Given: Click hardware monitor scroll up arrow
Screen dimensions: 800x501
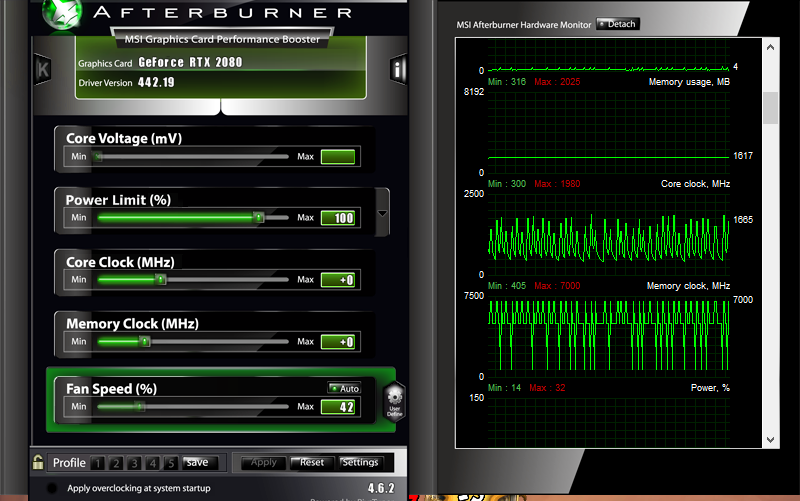Looking at the screenshot, I should [770, 47].
